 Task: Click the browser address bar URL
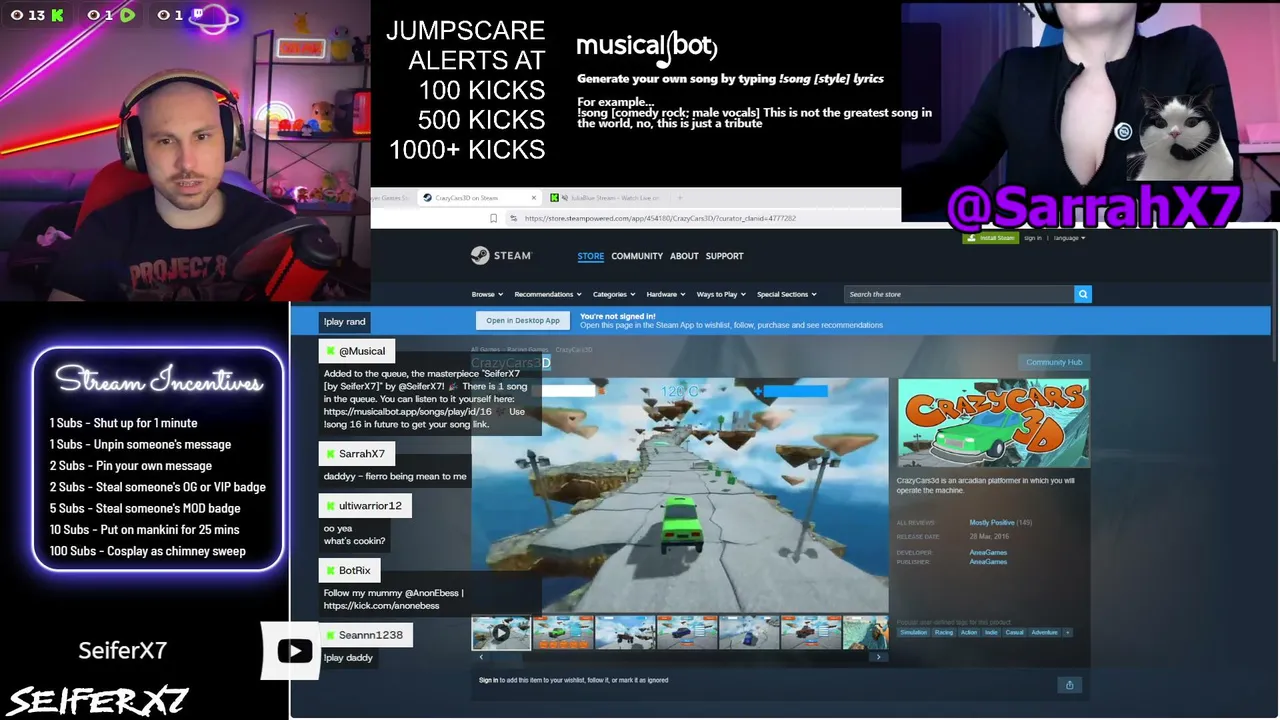coord(660,218)
